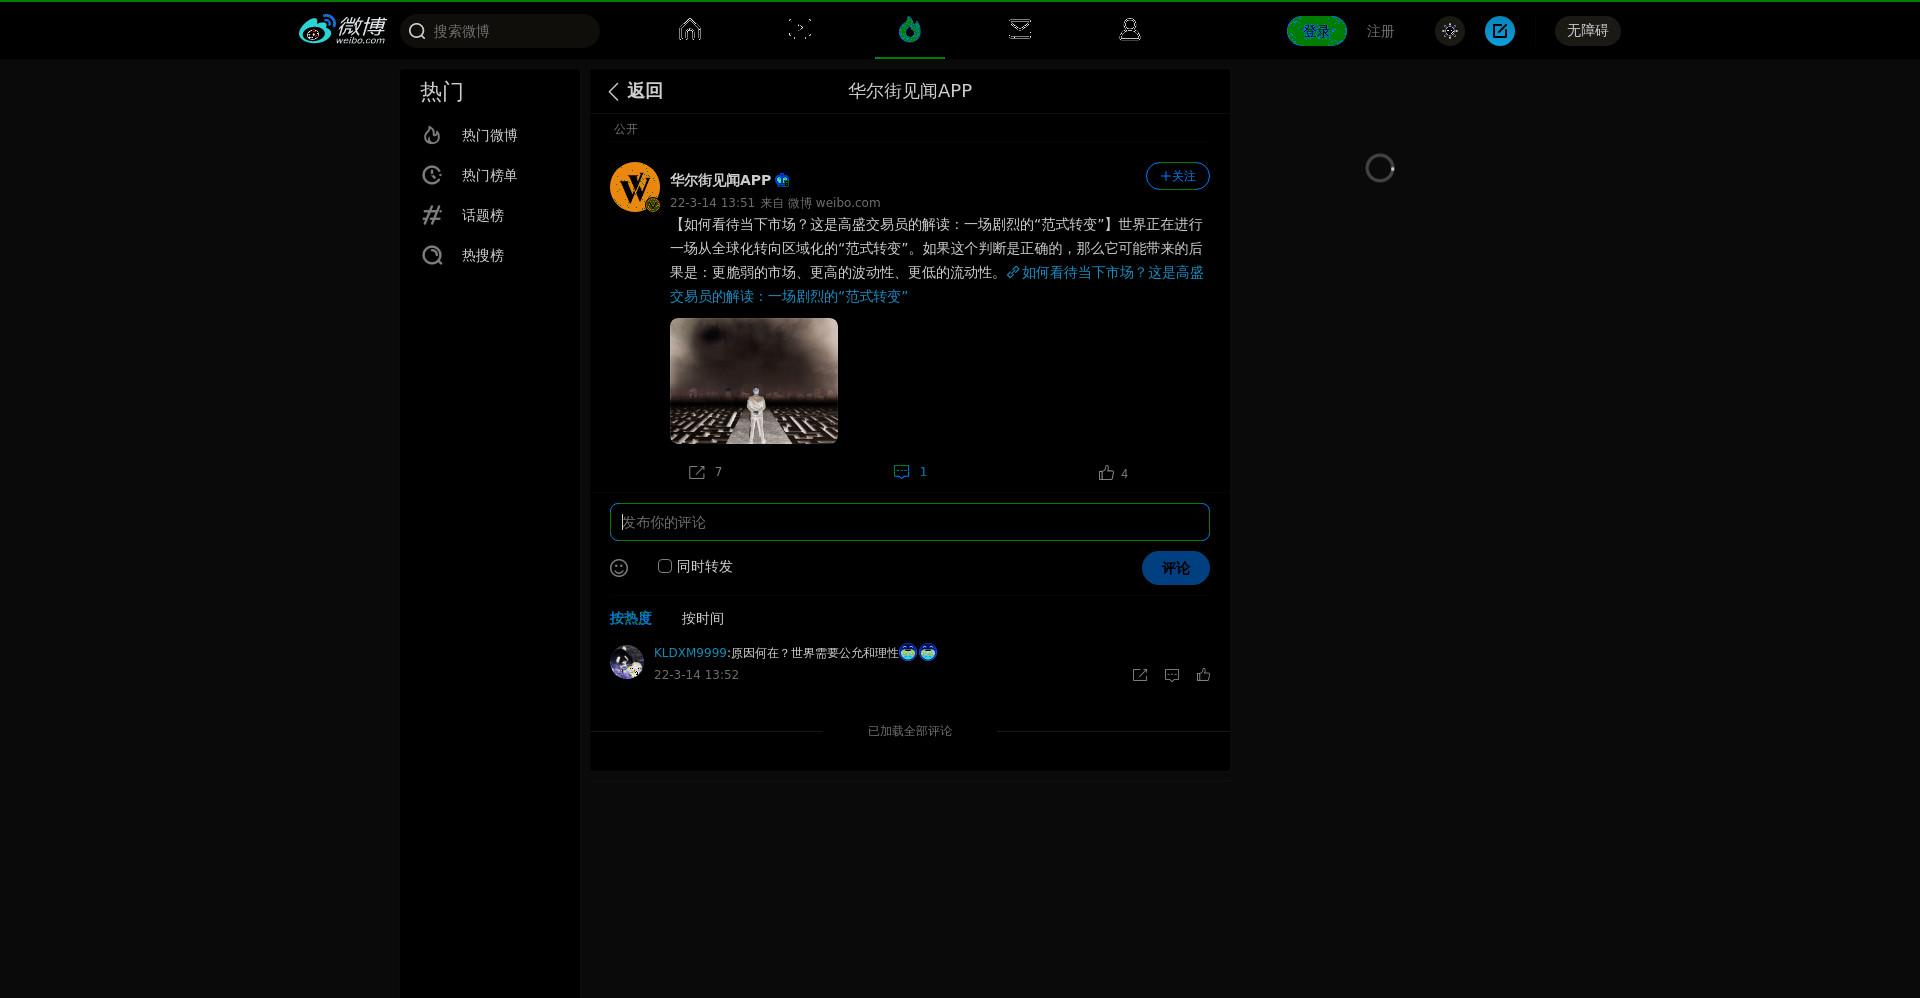Click the Weibo logo
Image resolution: width=1920 pixels, height=998 pixels.
[x=342, y=30]
